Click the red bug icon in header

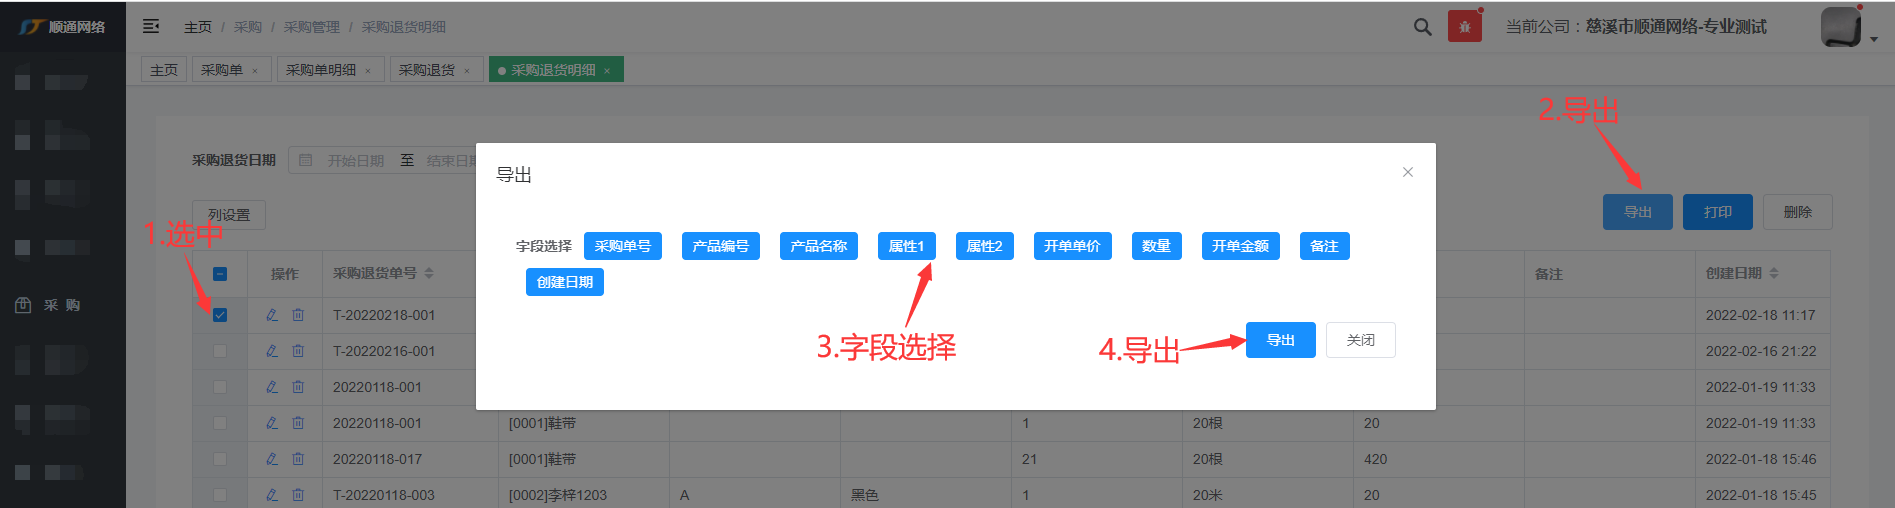click(x=1464, y=27)
